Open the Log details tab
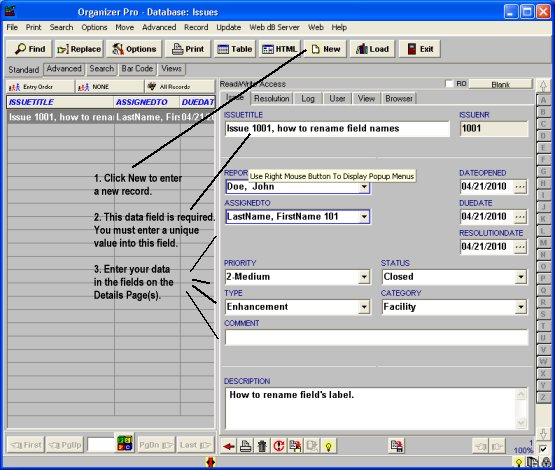Image resolution: width=555 pixels, height=470 pixels. [x=308, y=98]
